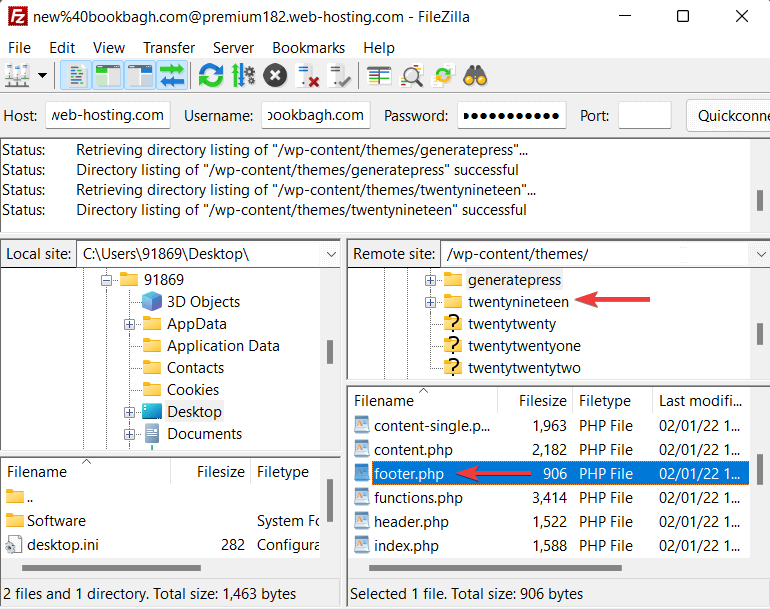The height and width of the screenshot is (609, 770).
Task: Click the Host input field
Action: 108,115
